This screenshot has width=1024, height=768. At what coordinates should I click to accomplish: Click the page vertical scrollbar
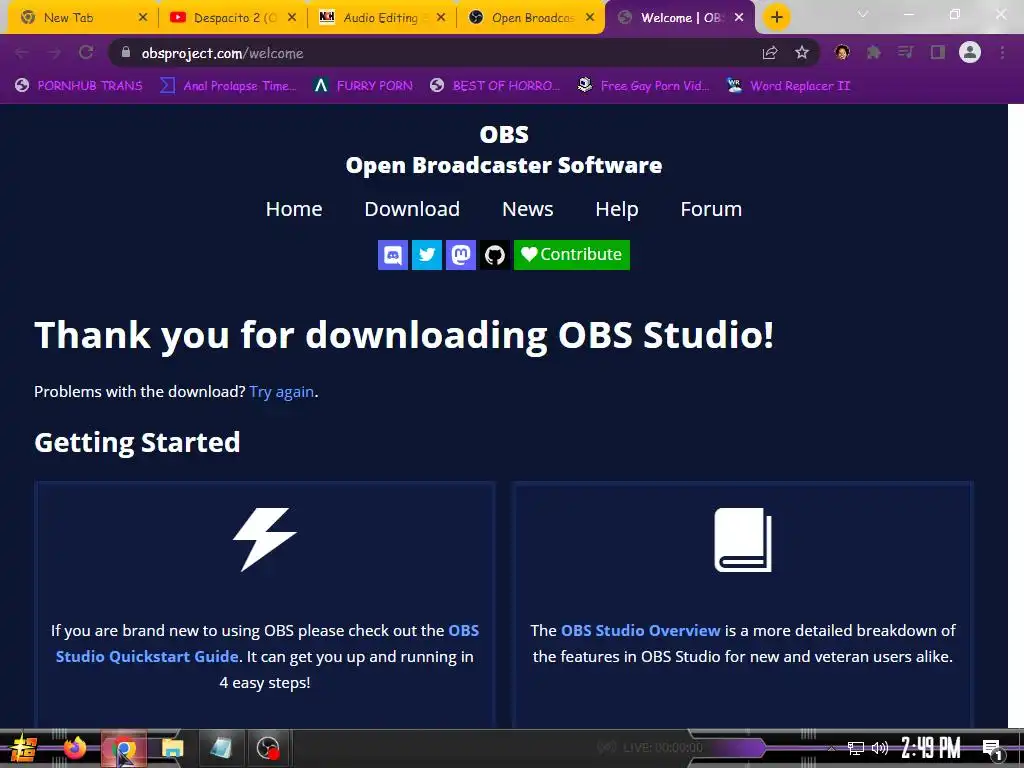pyautogui.click(x=1016, y=416)
